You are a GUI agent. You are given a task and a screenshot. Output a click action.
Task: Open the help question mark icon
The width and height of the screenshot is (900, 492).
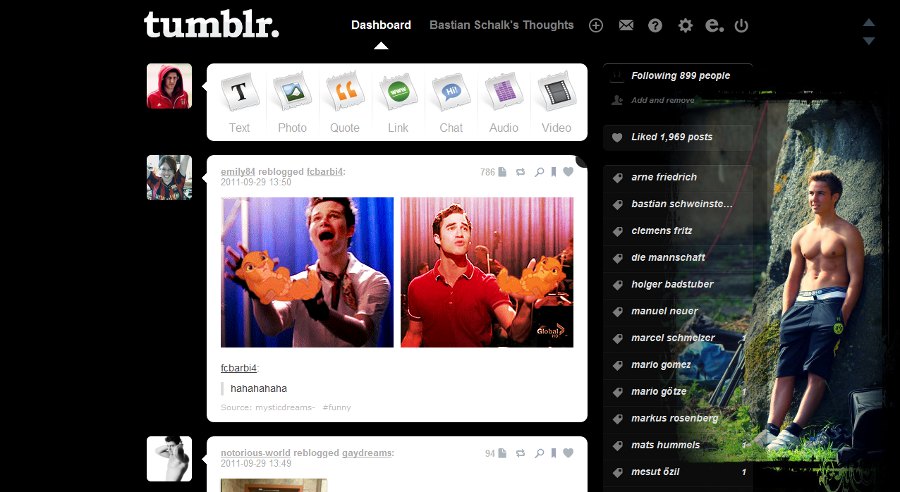(x=655, y=25)
